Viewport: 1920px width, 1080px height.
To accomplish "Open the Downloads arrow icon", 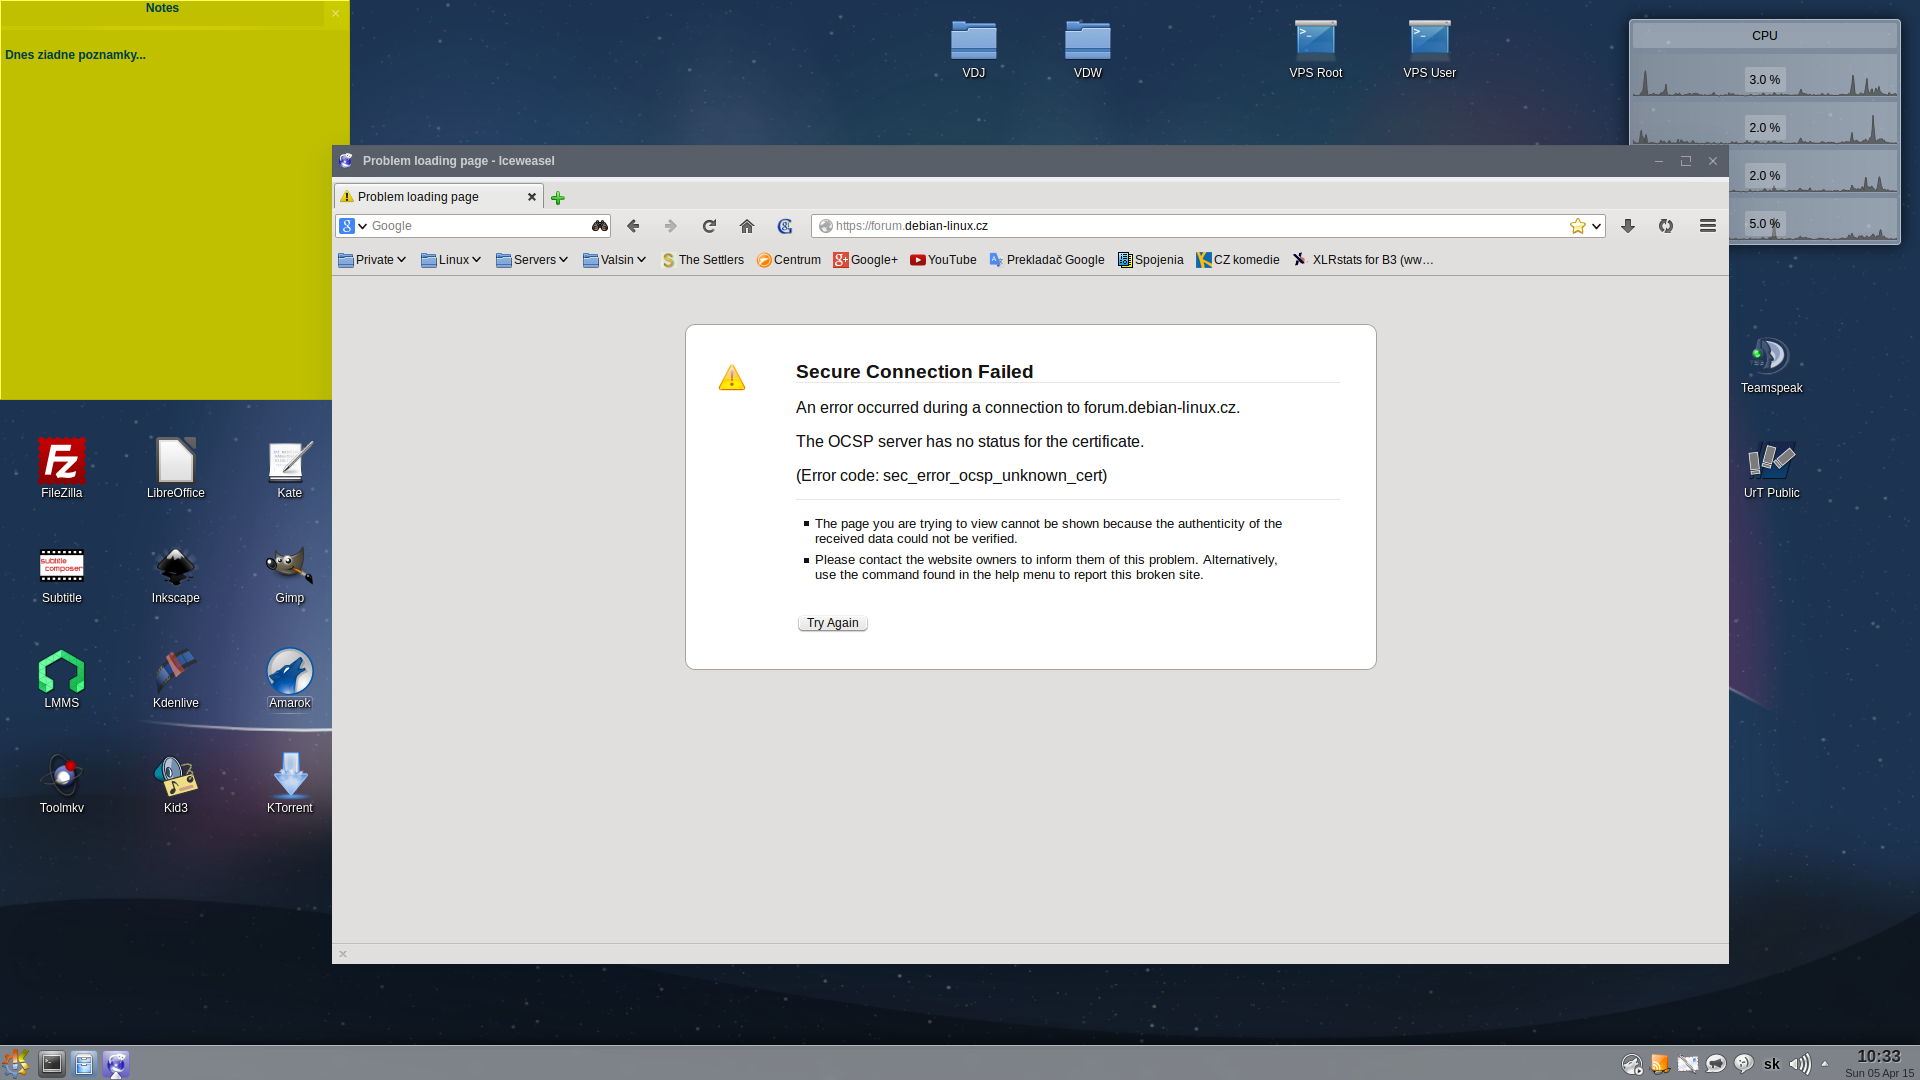I will pyautogui.click(x=1628, y=226).
